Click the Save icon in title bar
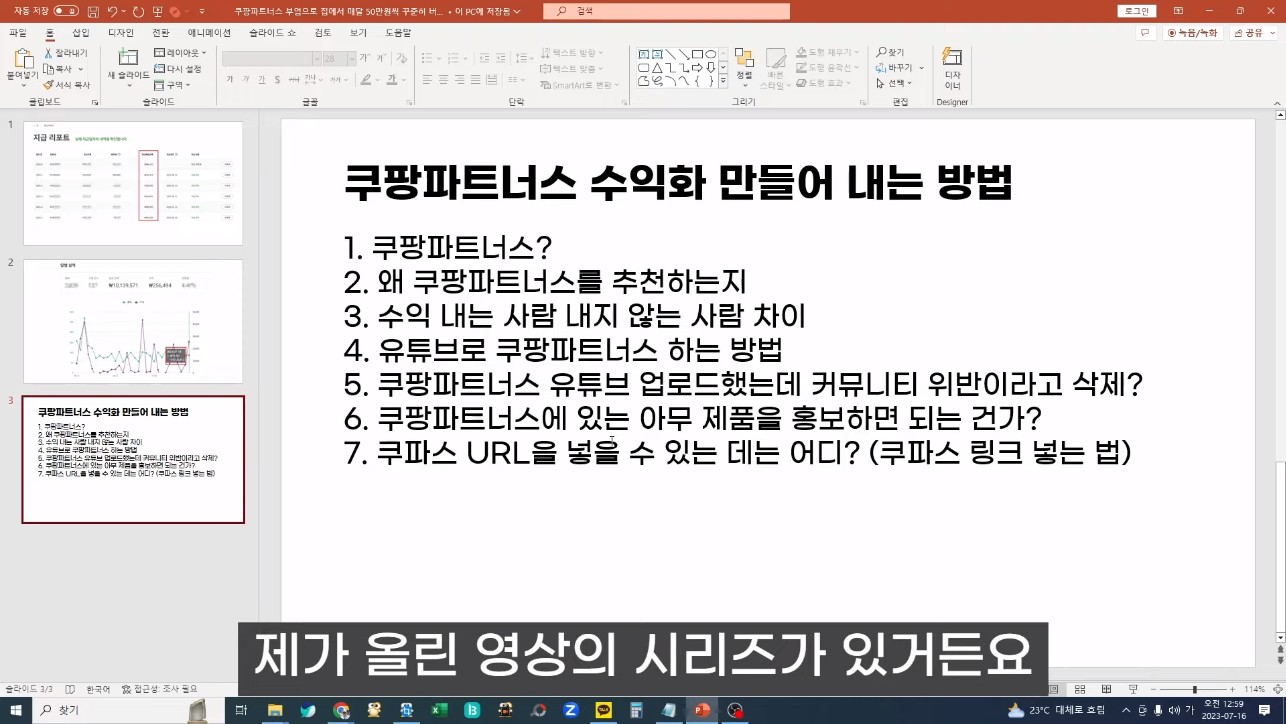Image resolution: width=1286 pixels, height=724 pixels. (93, 11)
